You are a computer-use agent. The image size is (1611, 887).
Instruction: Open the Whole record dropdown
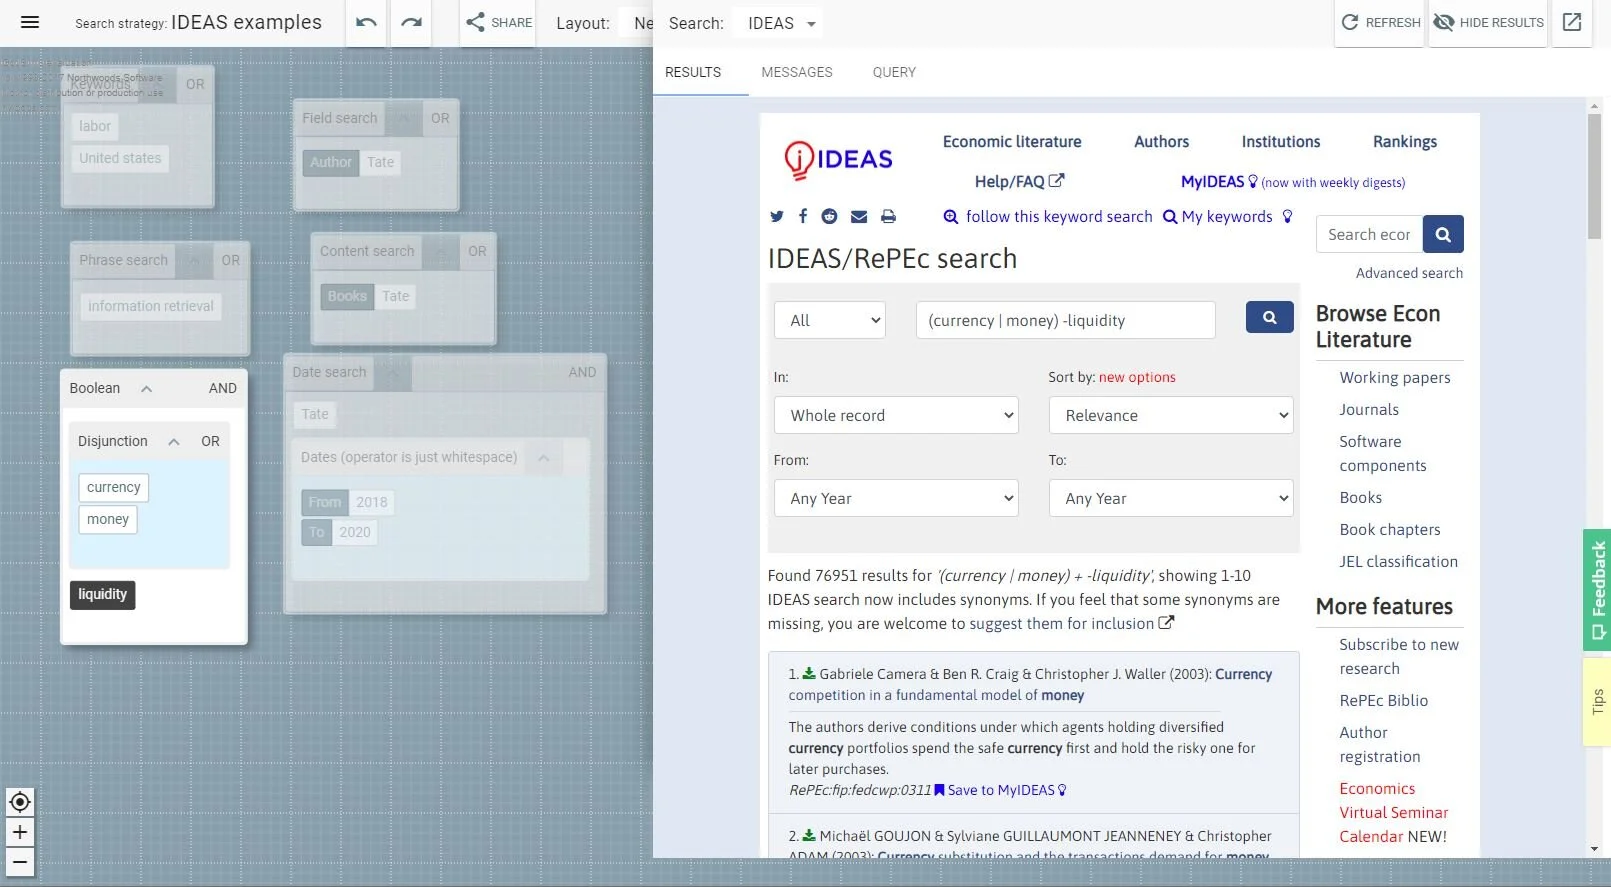[x=896, y=415]
